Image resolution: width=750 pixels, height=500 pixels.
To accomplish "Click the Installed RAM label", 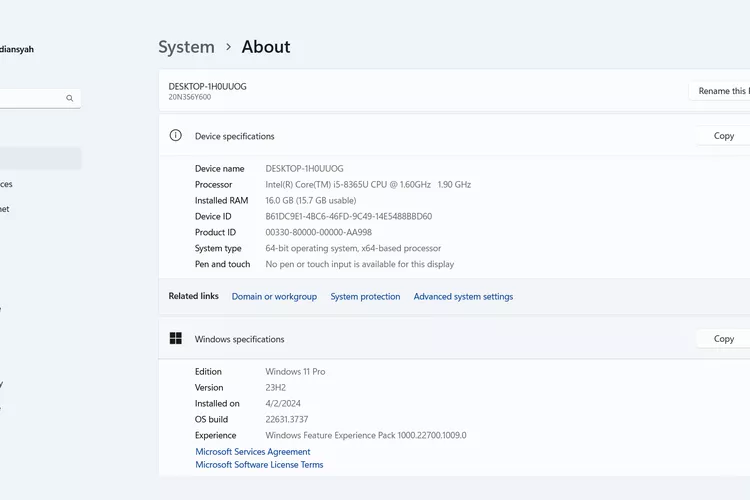I will tap(221, 200).
